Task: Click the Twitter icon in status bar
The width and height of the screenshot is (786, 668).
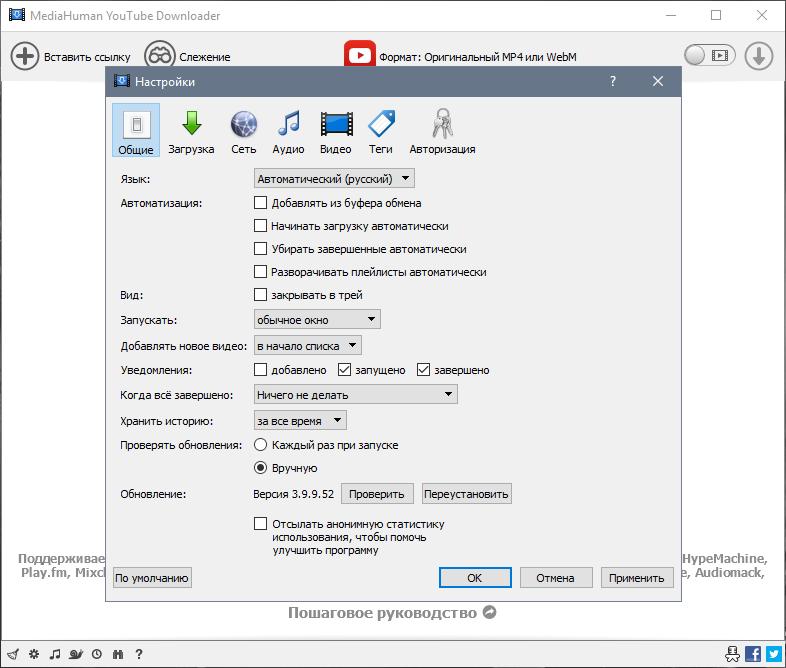Action: pyautogui.click(x=774, y=654)
